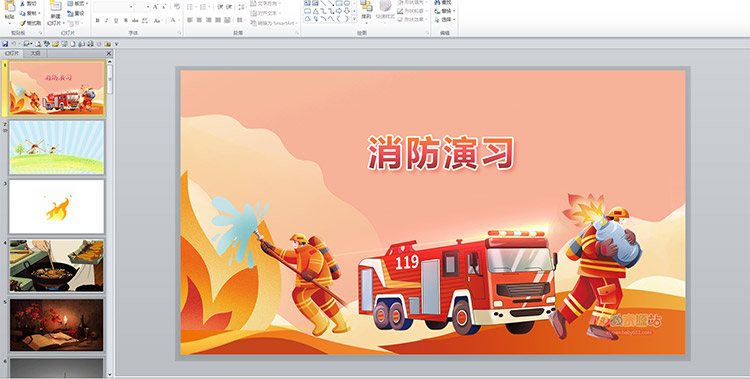Expand the shapes gallery more arrow
Screen dimensions: 750x379
(x=354, y=19)
